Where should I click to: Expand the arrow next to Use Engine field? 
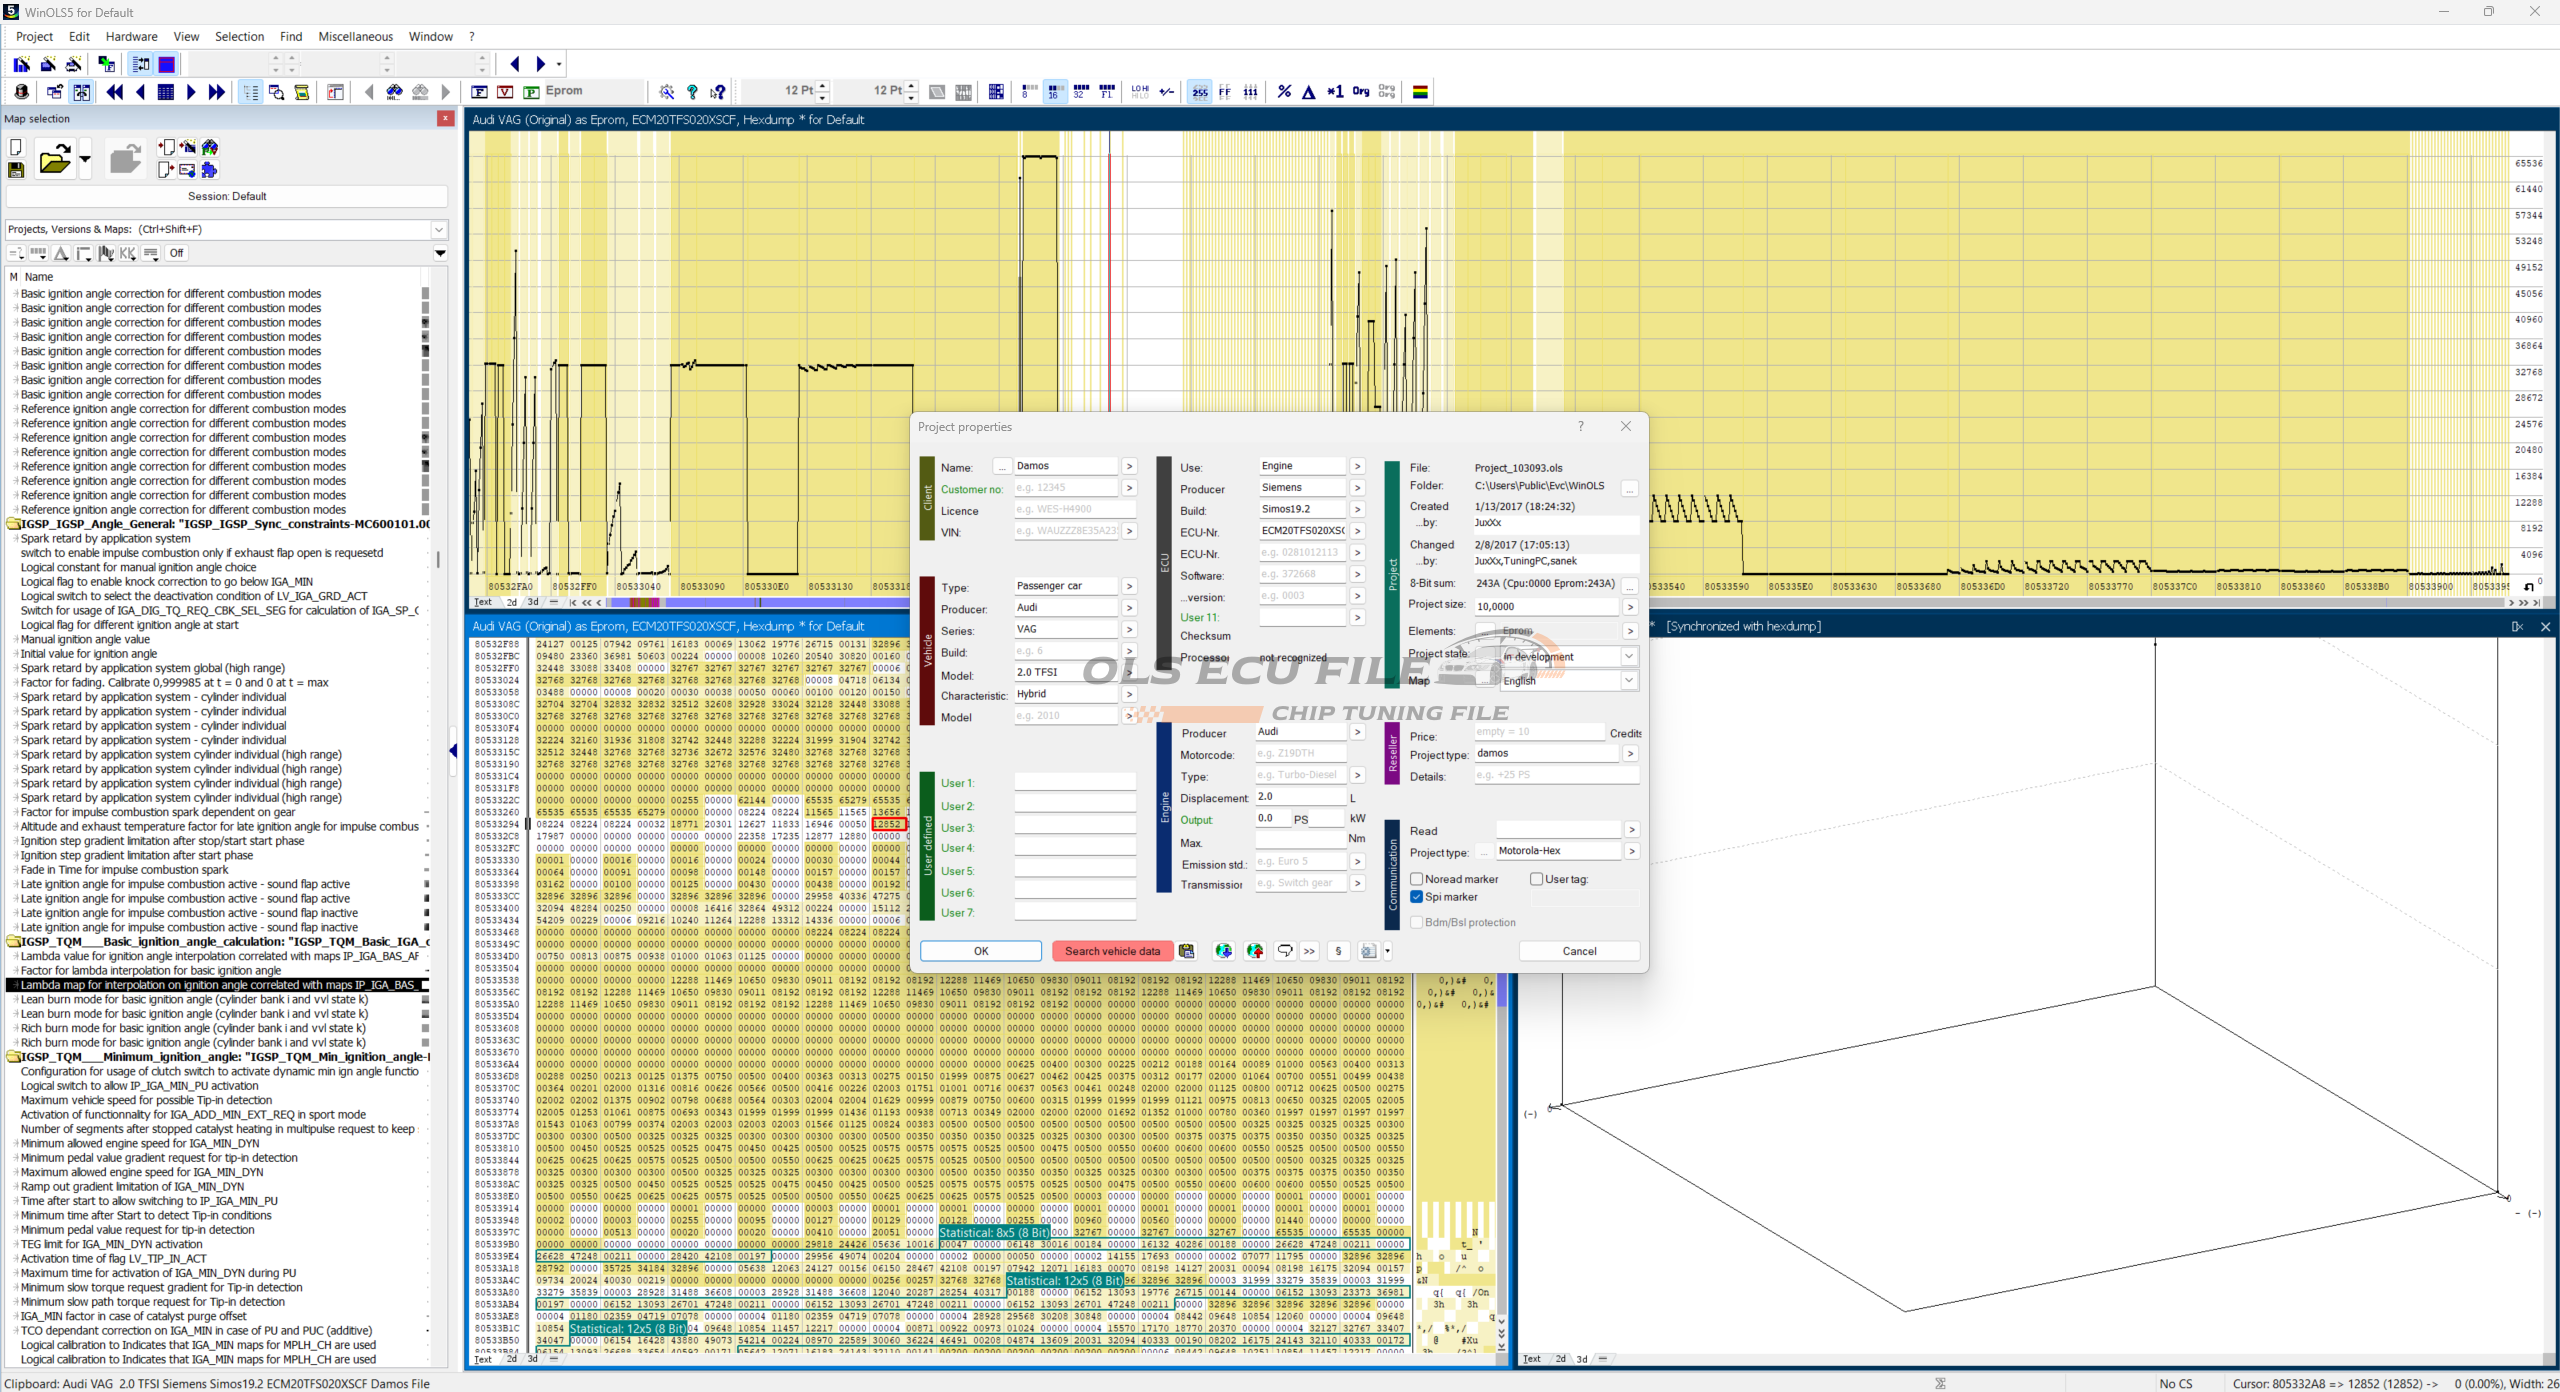1357,466
